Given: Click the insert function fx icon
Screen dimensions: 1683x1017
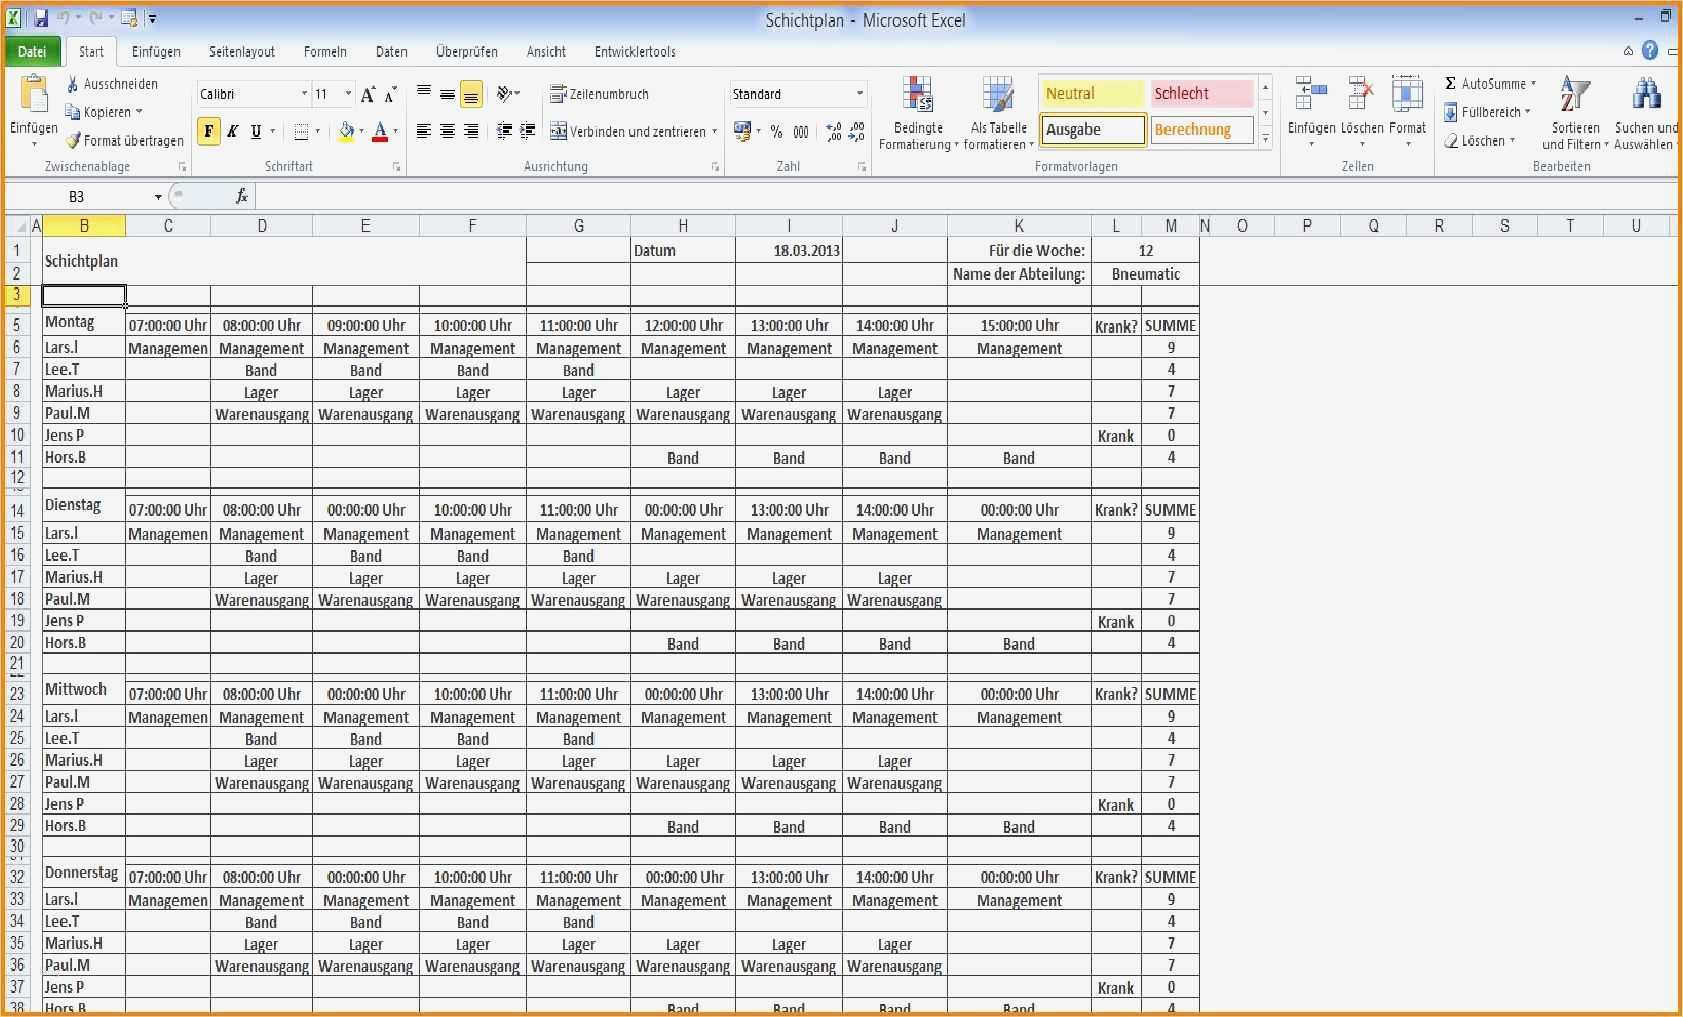Looking at the screenshot, I should click(x=241, y=197).
